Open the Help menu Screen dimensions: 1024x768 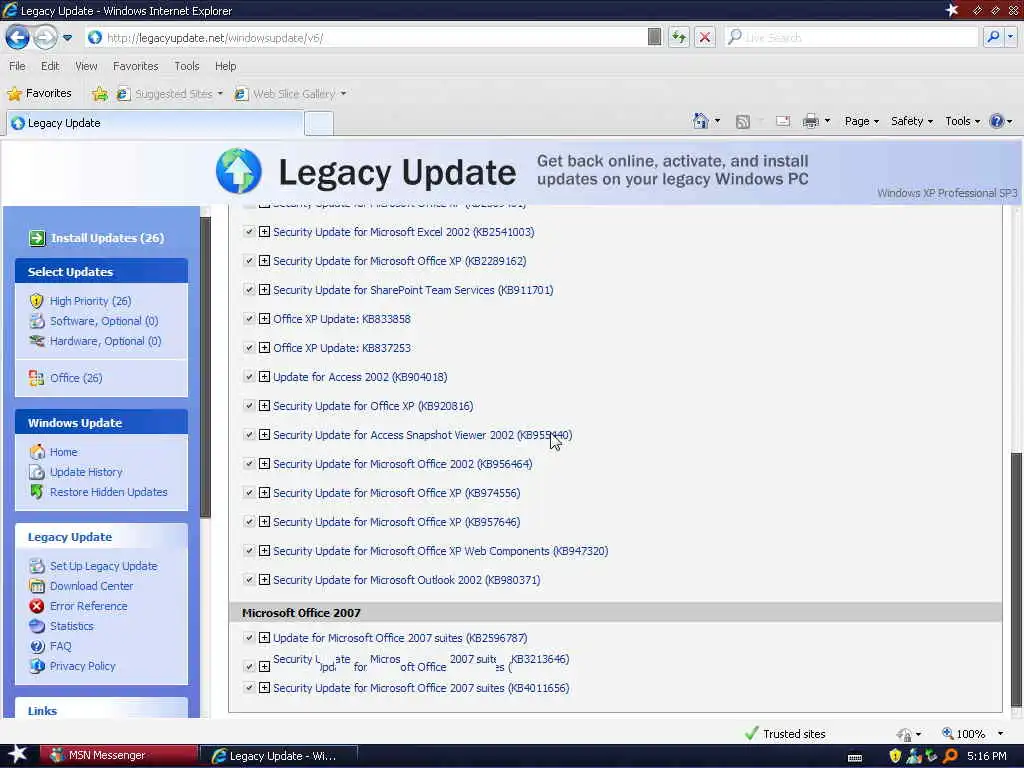[x=225, y=66]
